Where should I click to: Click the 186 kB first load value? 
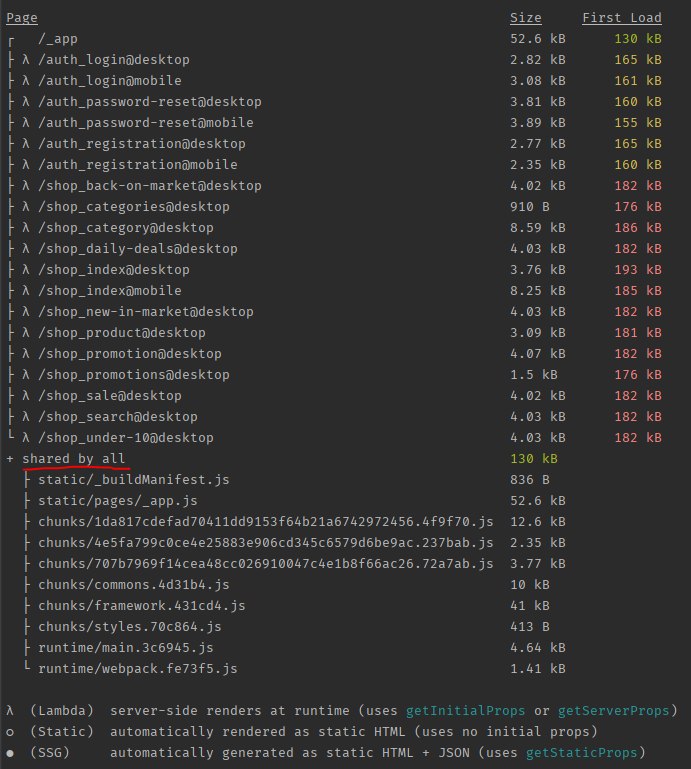pyautogui.click(x=638, y=228)
